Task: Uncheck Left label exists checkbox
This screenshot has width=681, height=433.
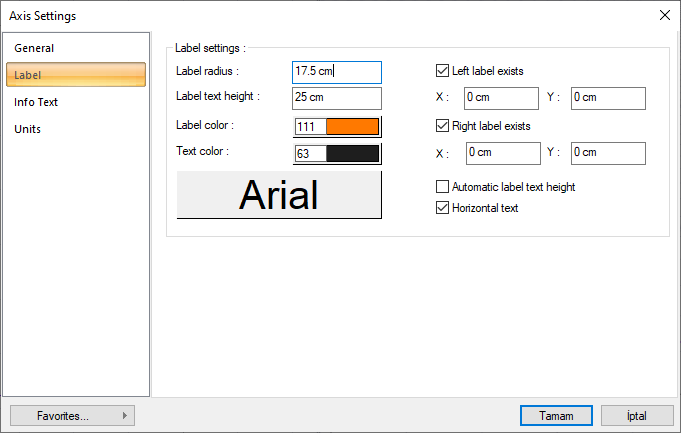Action: pos(443,72)
